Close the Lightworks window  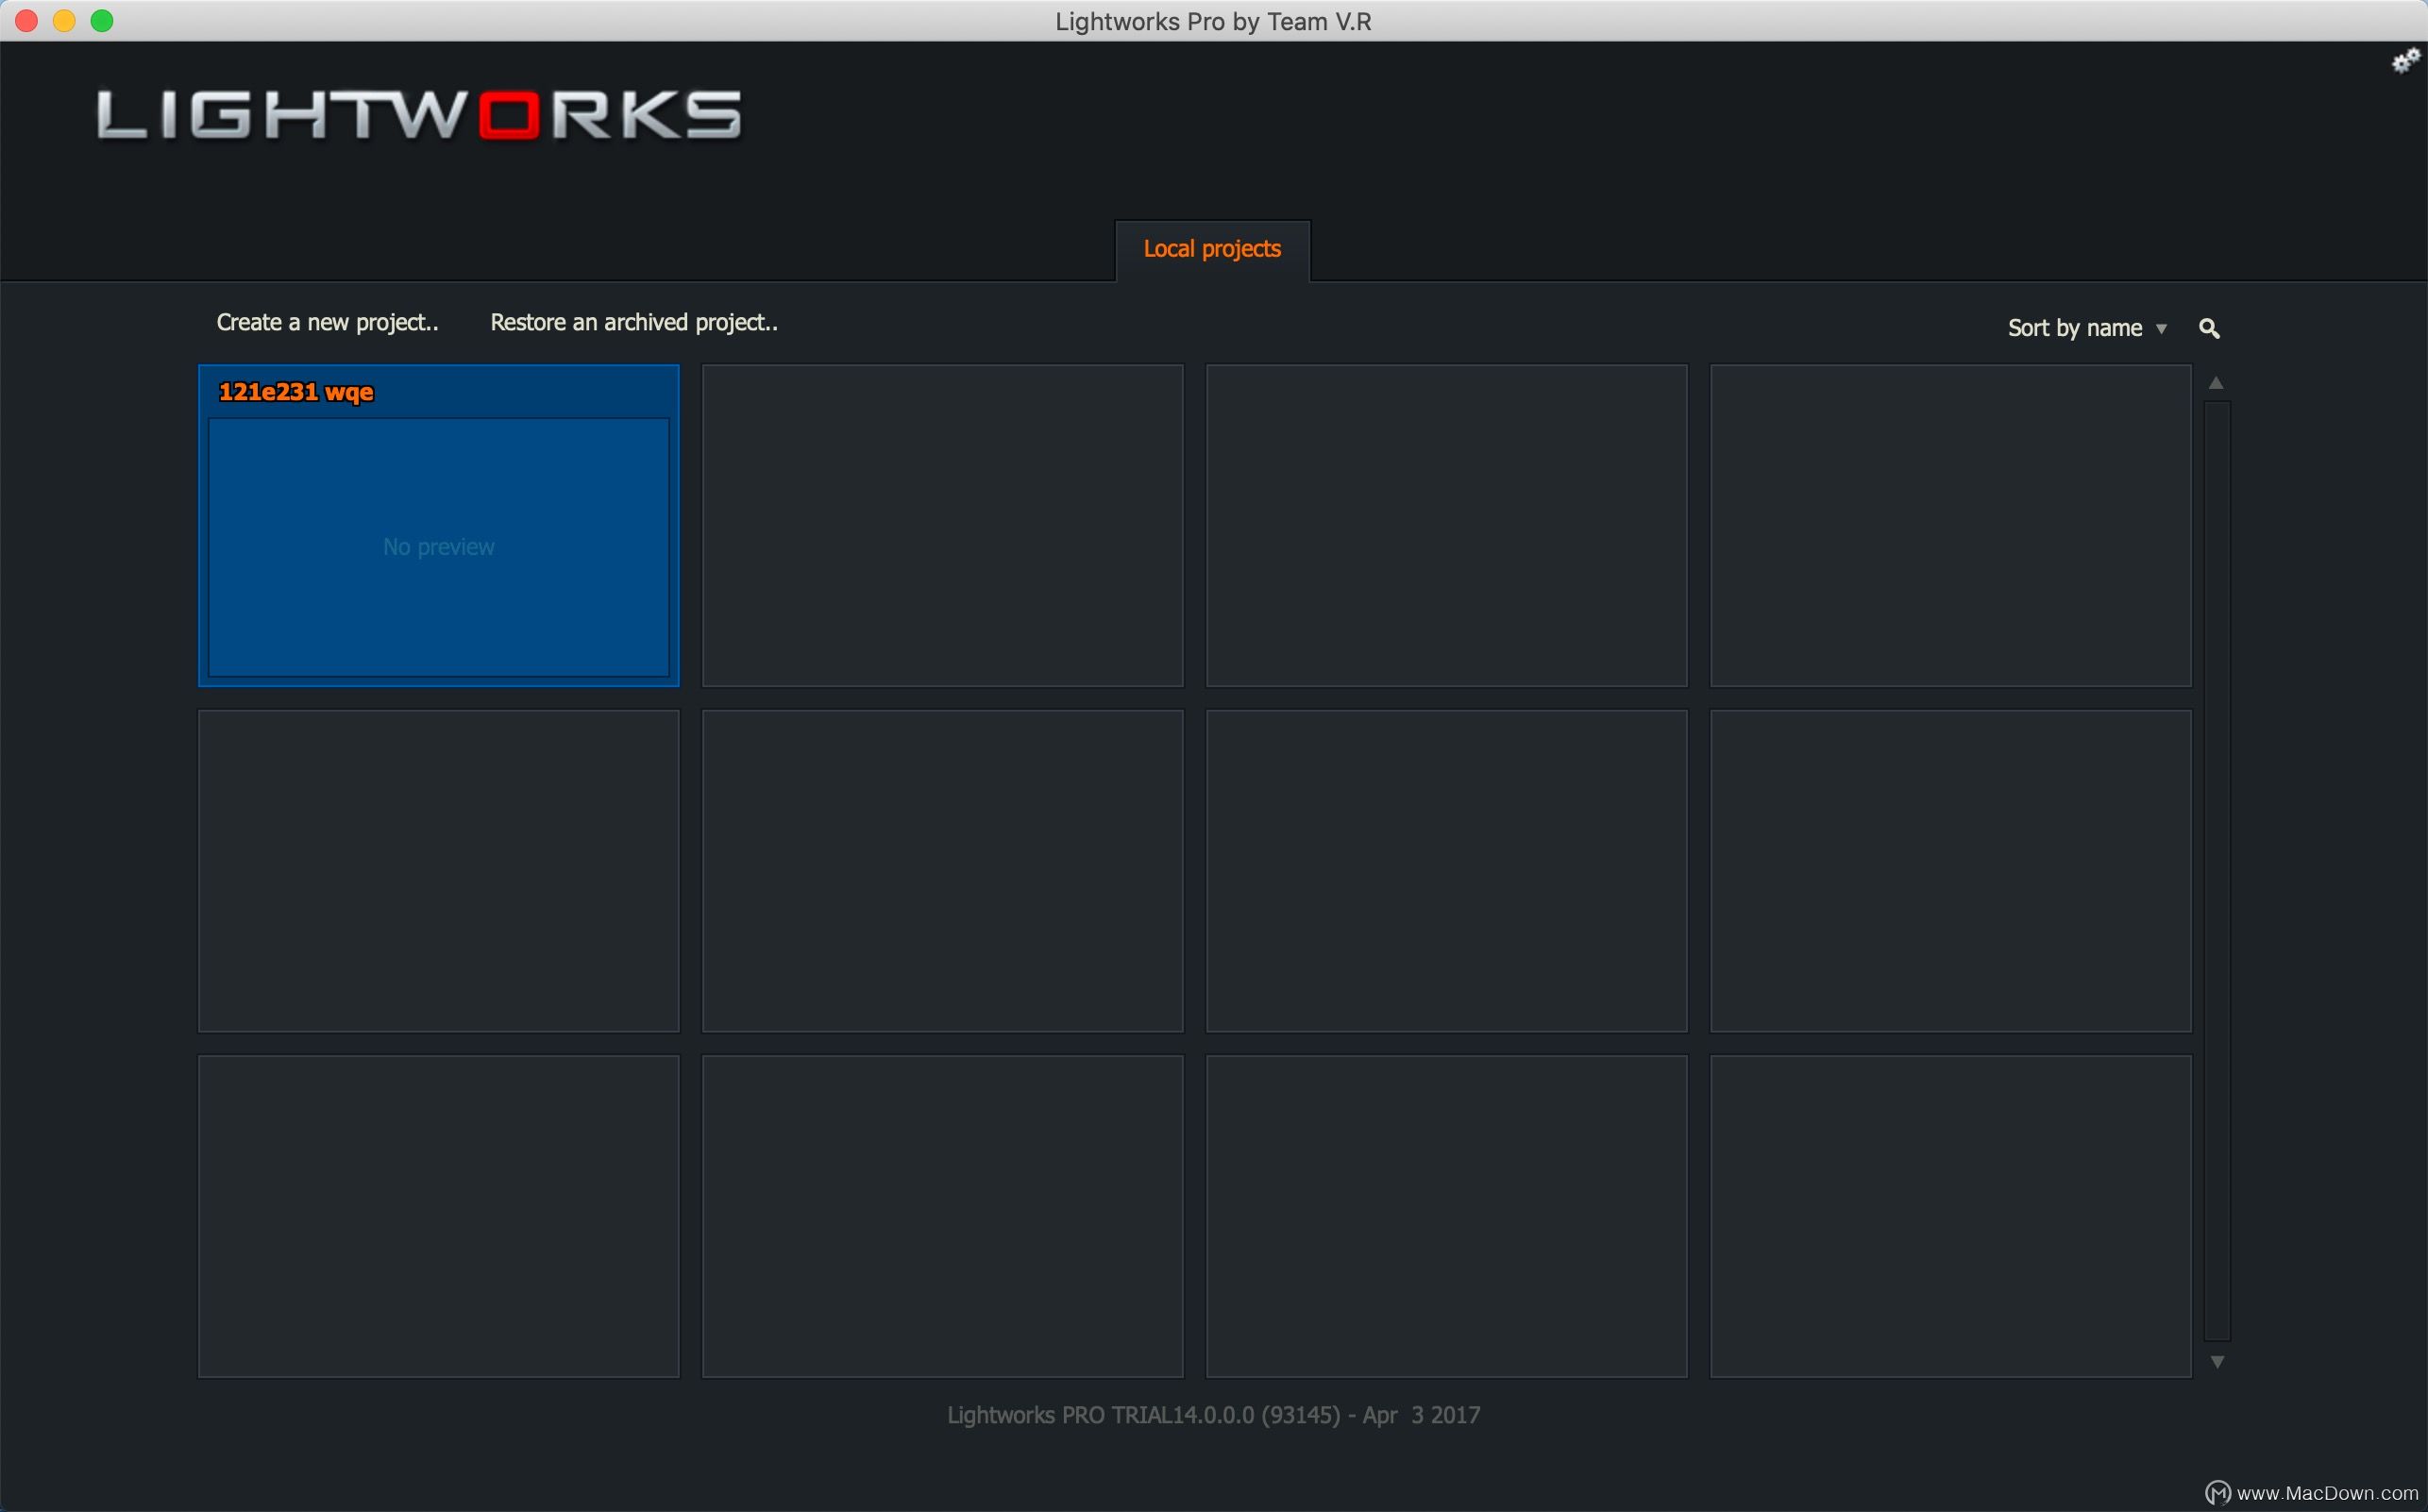27,21
